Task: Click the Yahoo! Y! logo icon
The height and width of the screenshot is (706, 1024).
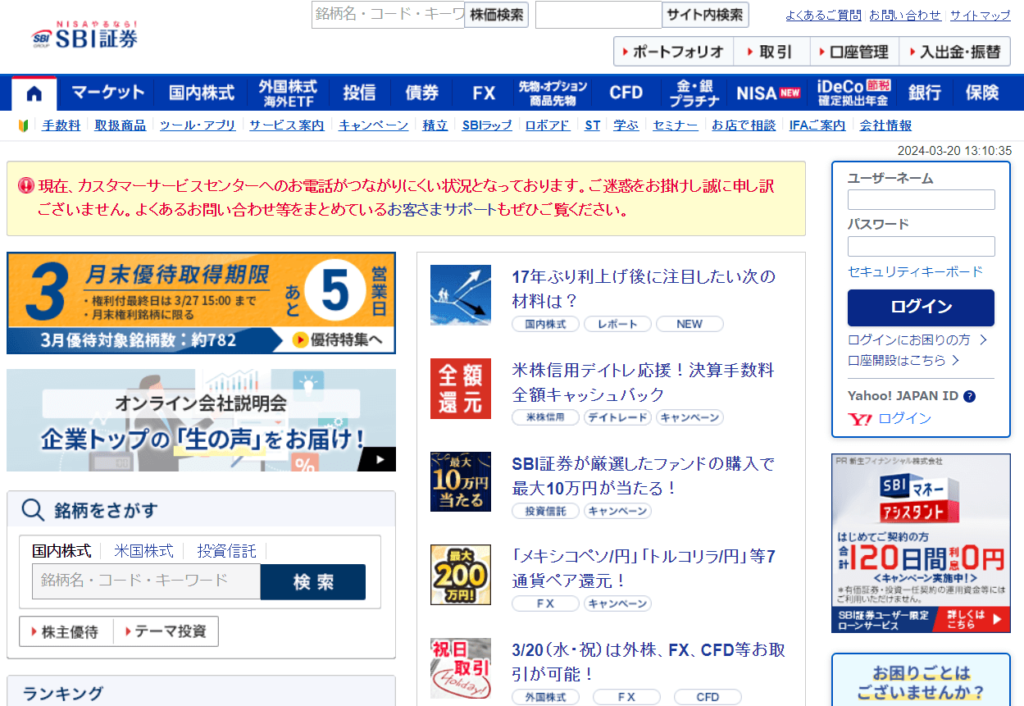Action: 859,419
